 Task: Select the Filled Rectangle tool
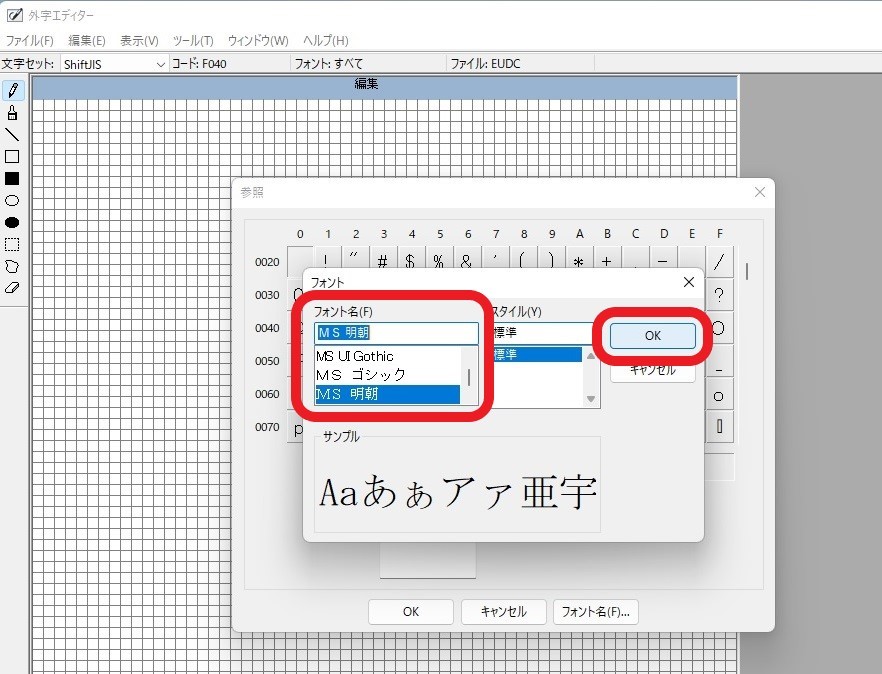point(12,178)
